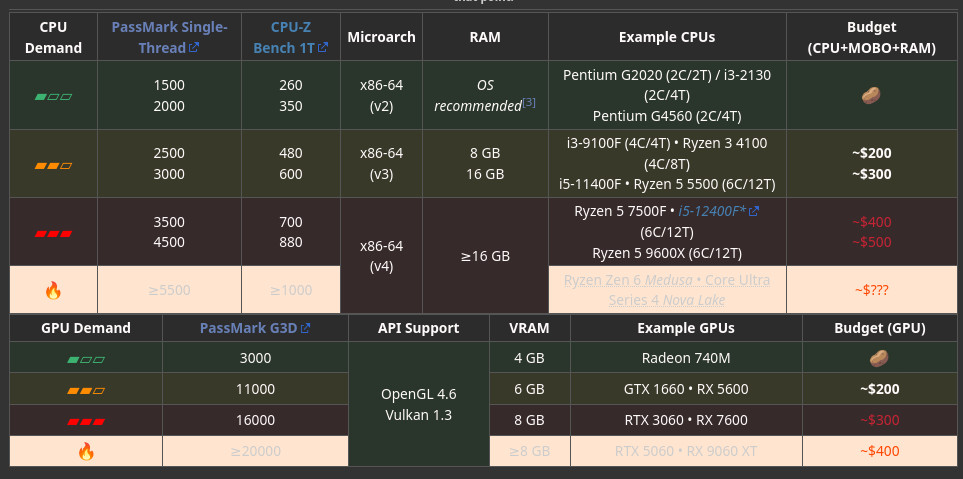The image size is (963, 479).
Task: Click orange two-bar GPU demand icon
Action: pyautogui.click(x=86, y=391)
